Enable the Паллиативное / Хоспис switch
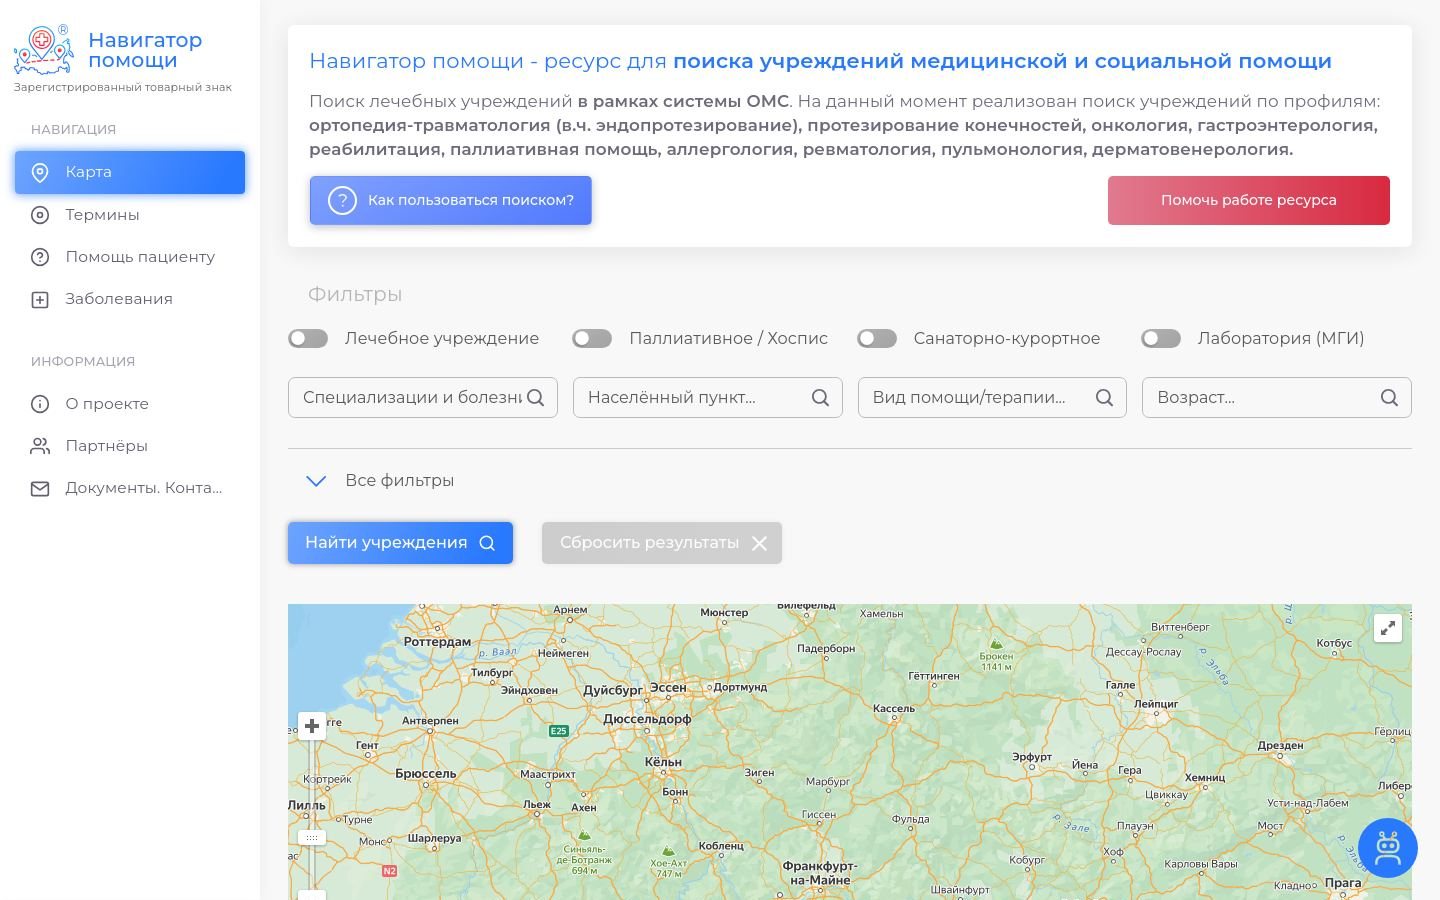The width and height of the screenshot is (1440, 900). click(592, 339)
